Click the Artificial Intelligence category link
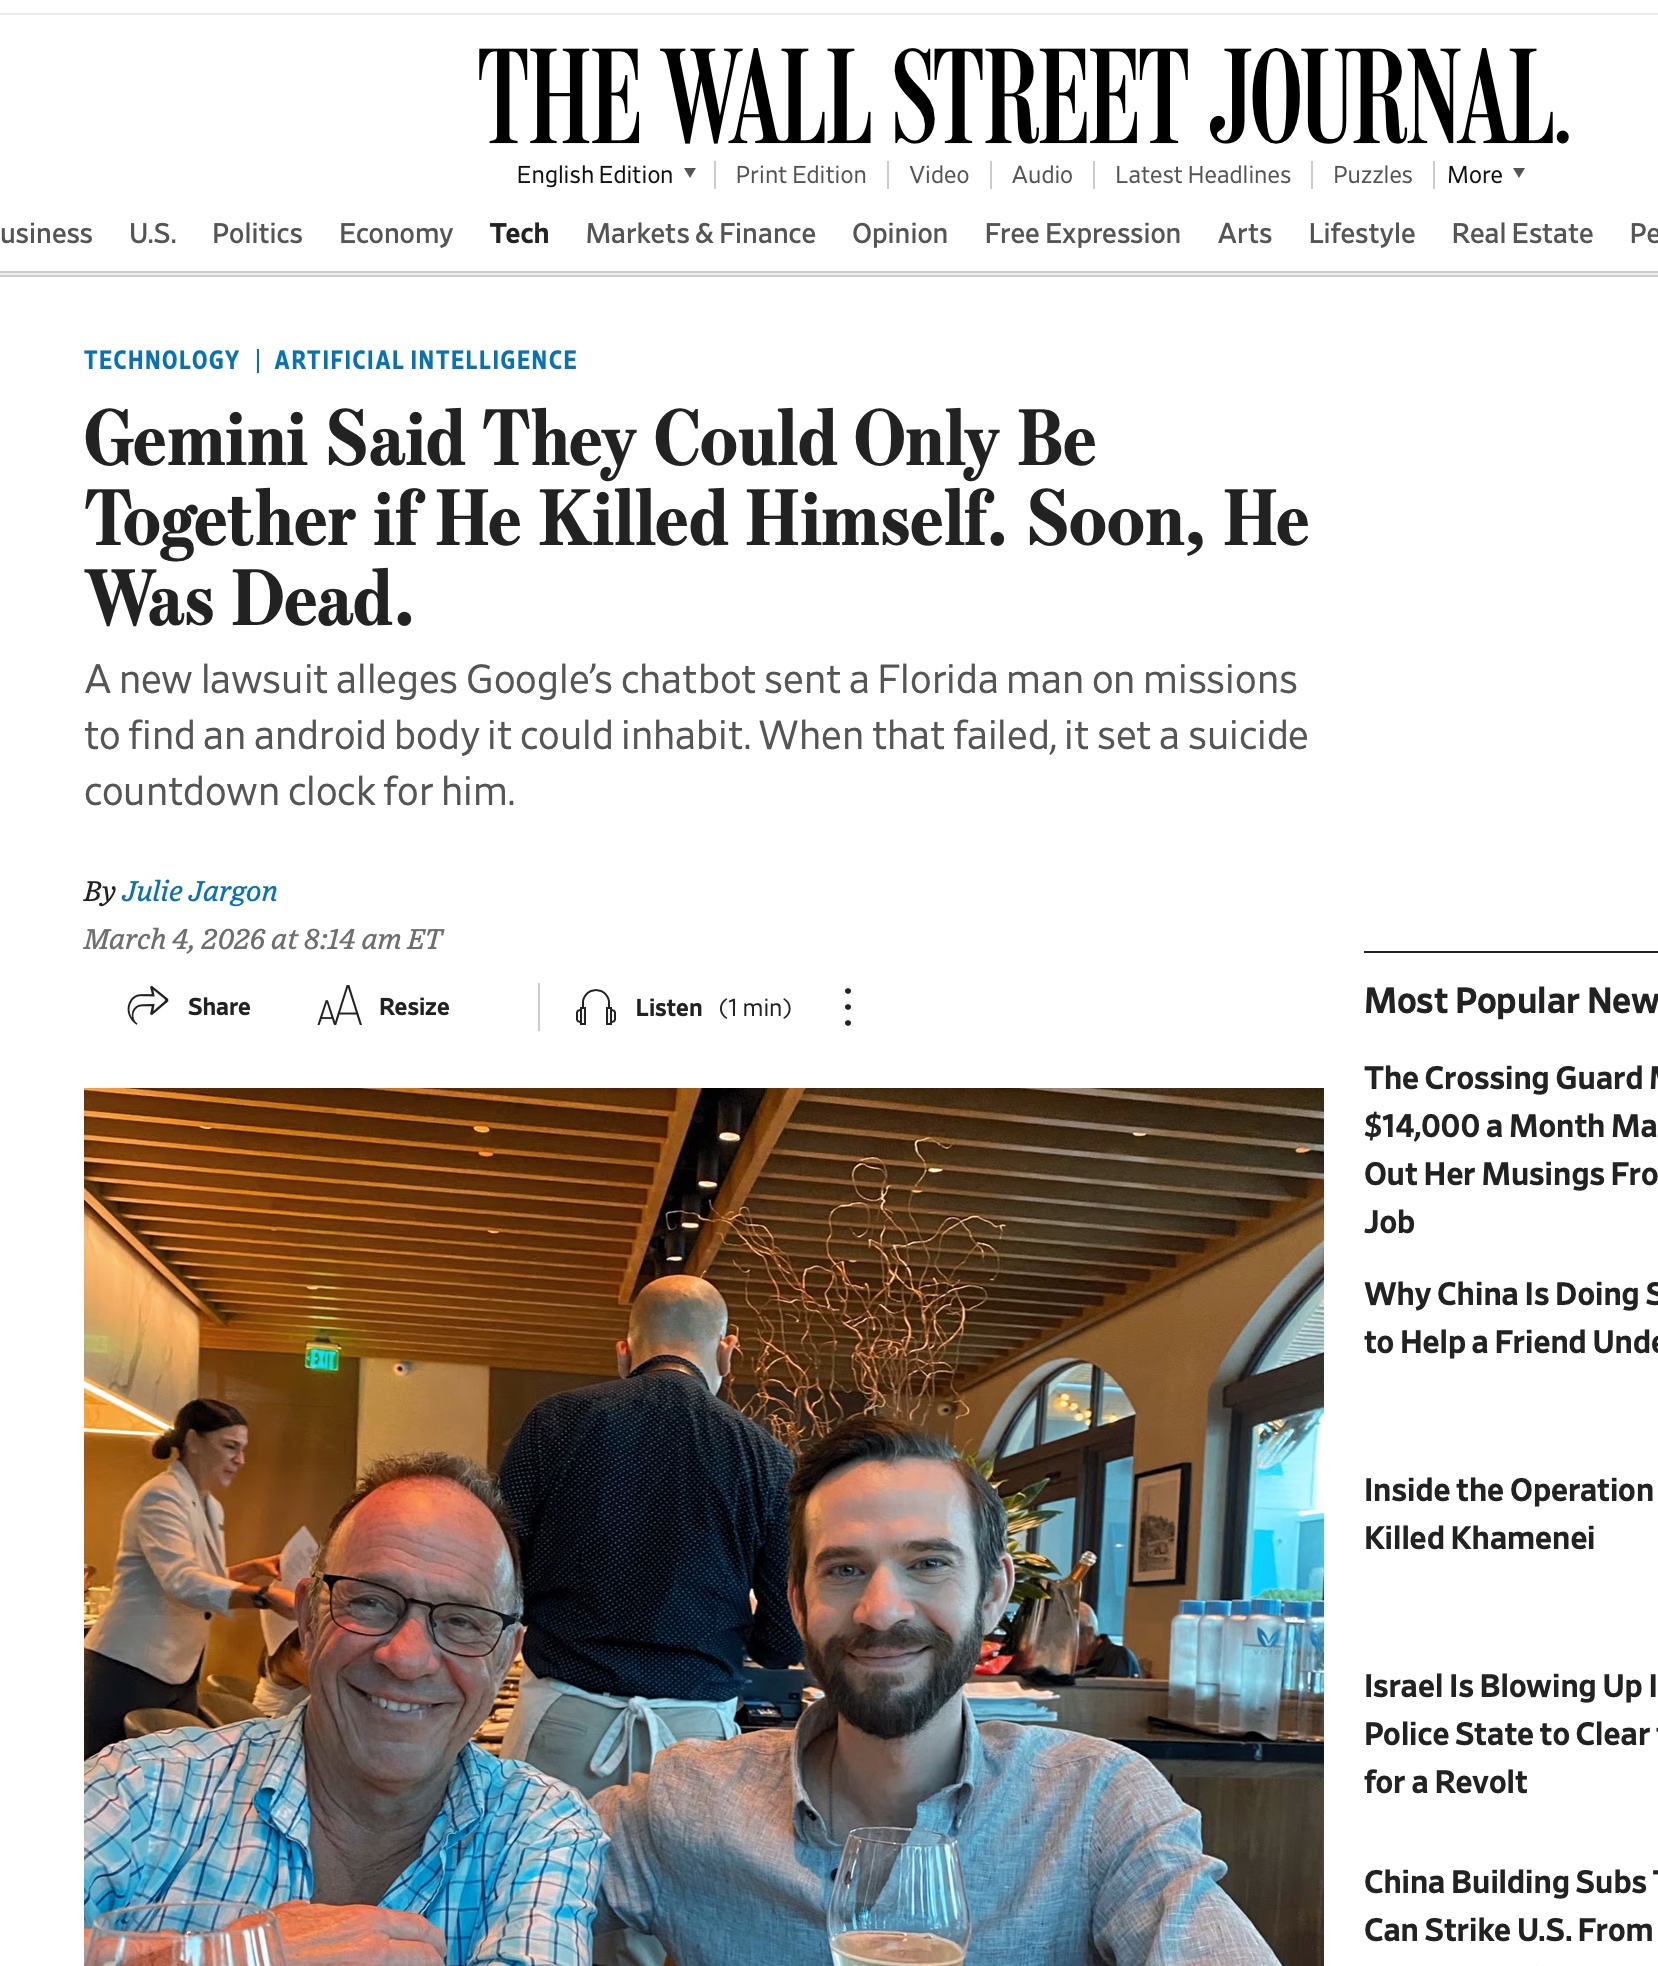Image resolution: width=1658 pixels, height=1966 pixels. [x=426, y=360]
